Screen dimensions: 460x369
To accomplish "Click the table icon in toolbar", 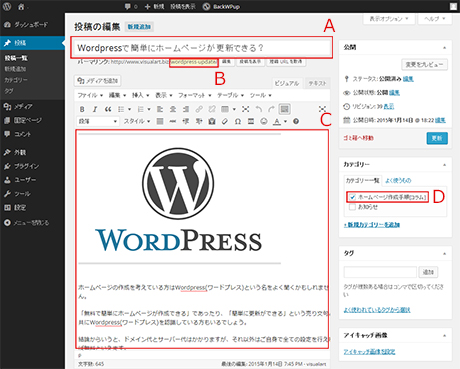I will (225, 109).
